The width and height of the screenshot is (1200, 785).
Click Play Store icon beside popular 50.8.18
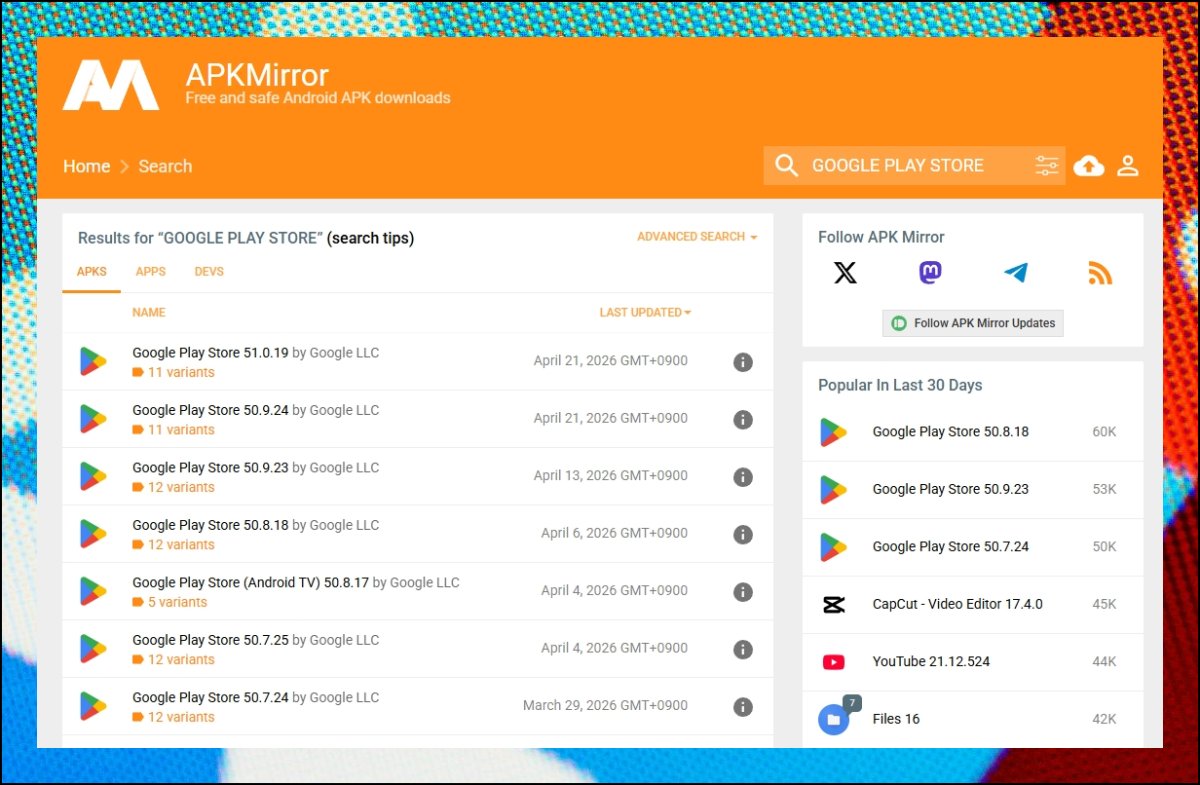[x=833, y=432]
